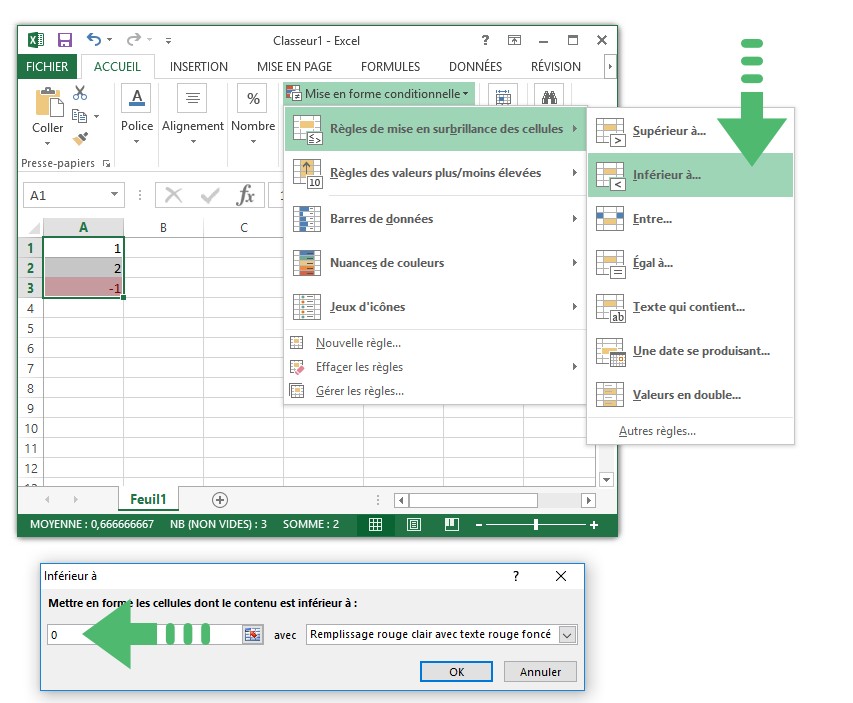Image resolution: width=853 pixels, height=703 pixels.
Task: Click the Cut scissors icon
Action: pos(80,93)
